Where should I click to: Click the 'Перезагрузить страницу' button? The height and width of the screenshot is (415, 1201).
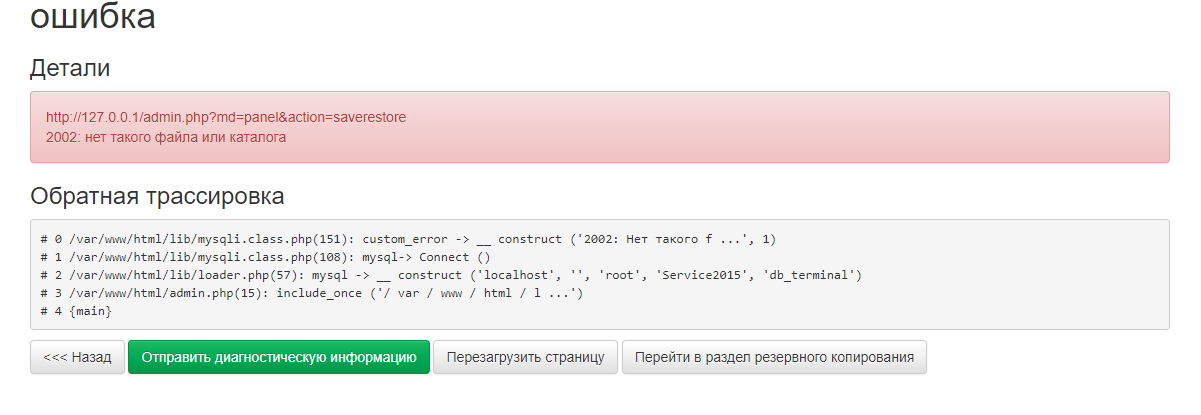525,357
